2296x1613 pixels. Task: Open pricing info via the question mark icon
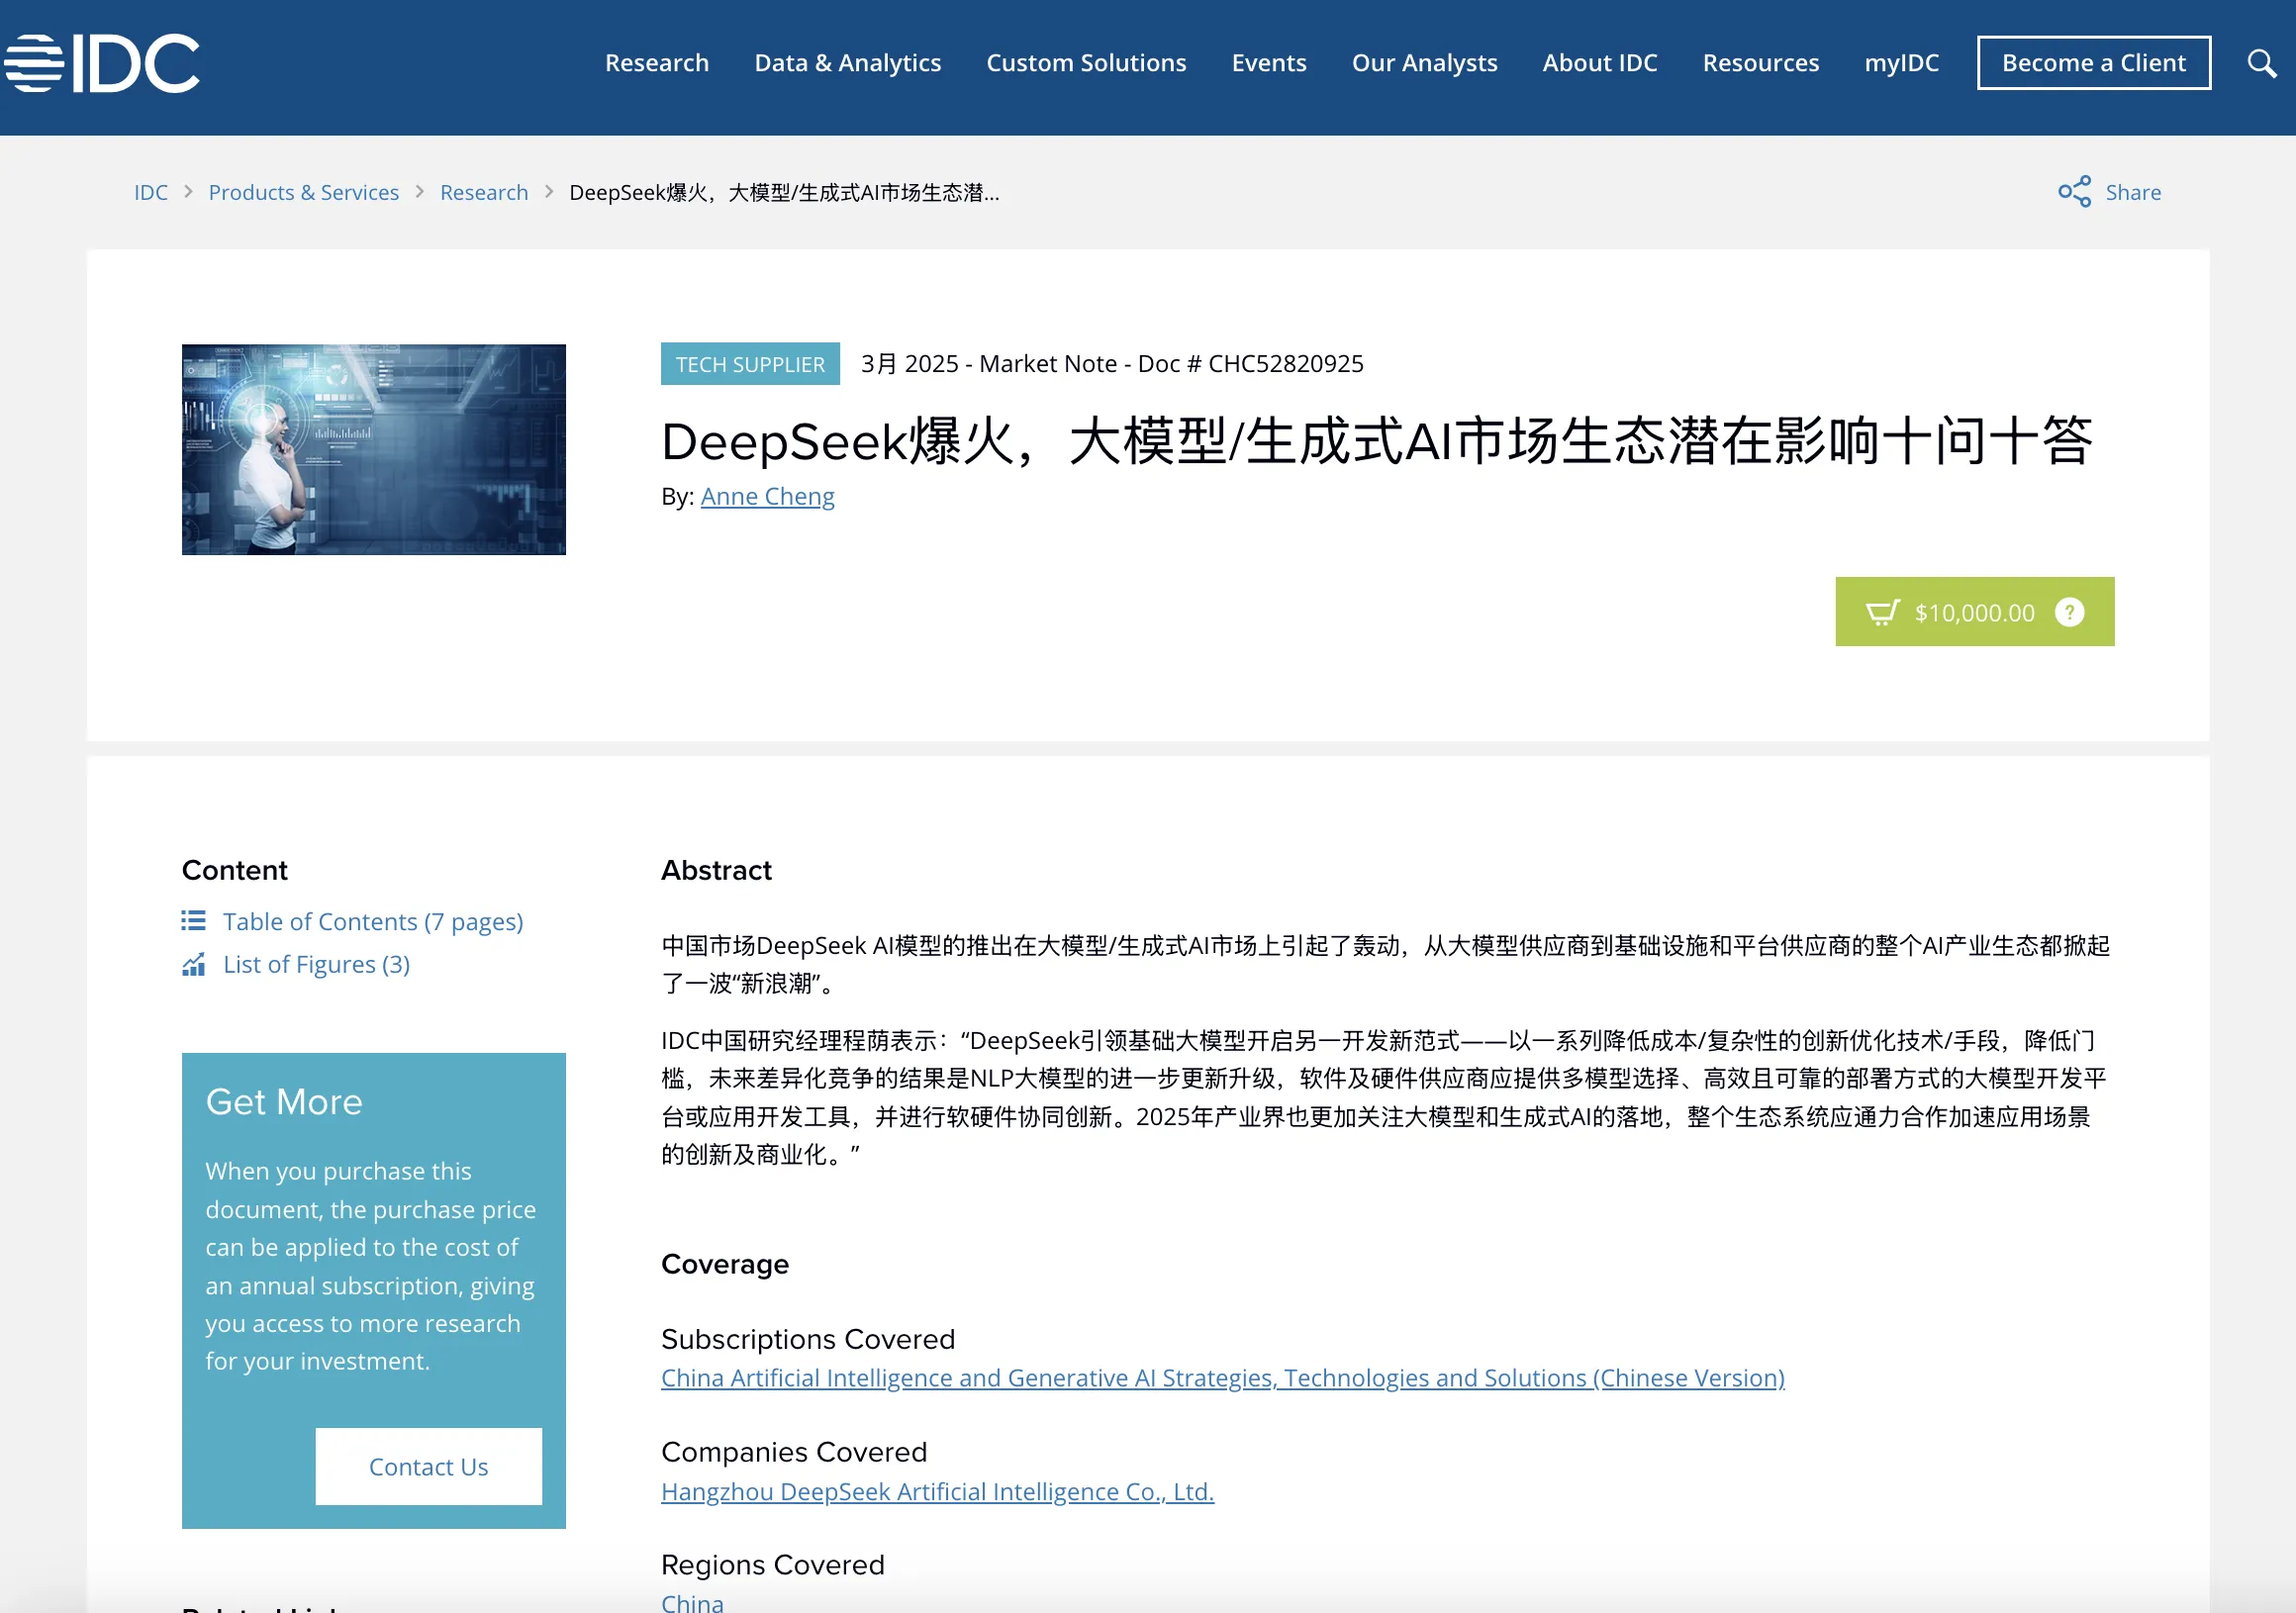click(x=2069, y=612)
